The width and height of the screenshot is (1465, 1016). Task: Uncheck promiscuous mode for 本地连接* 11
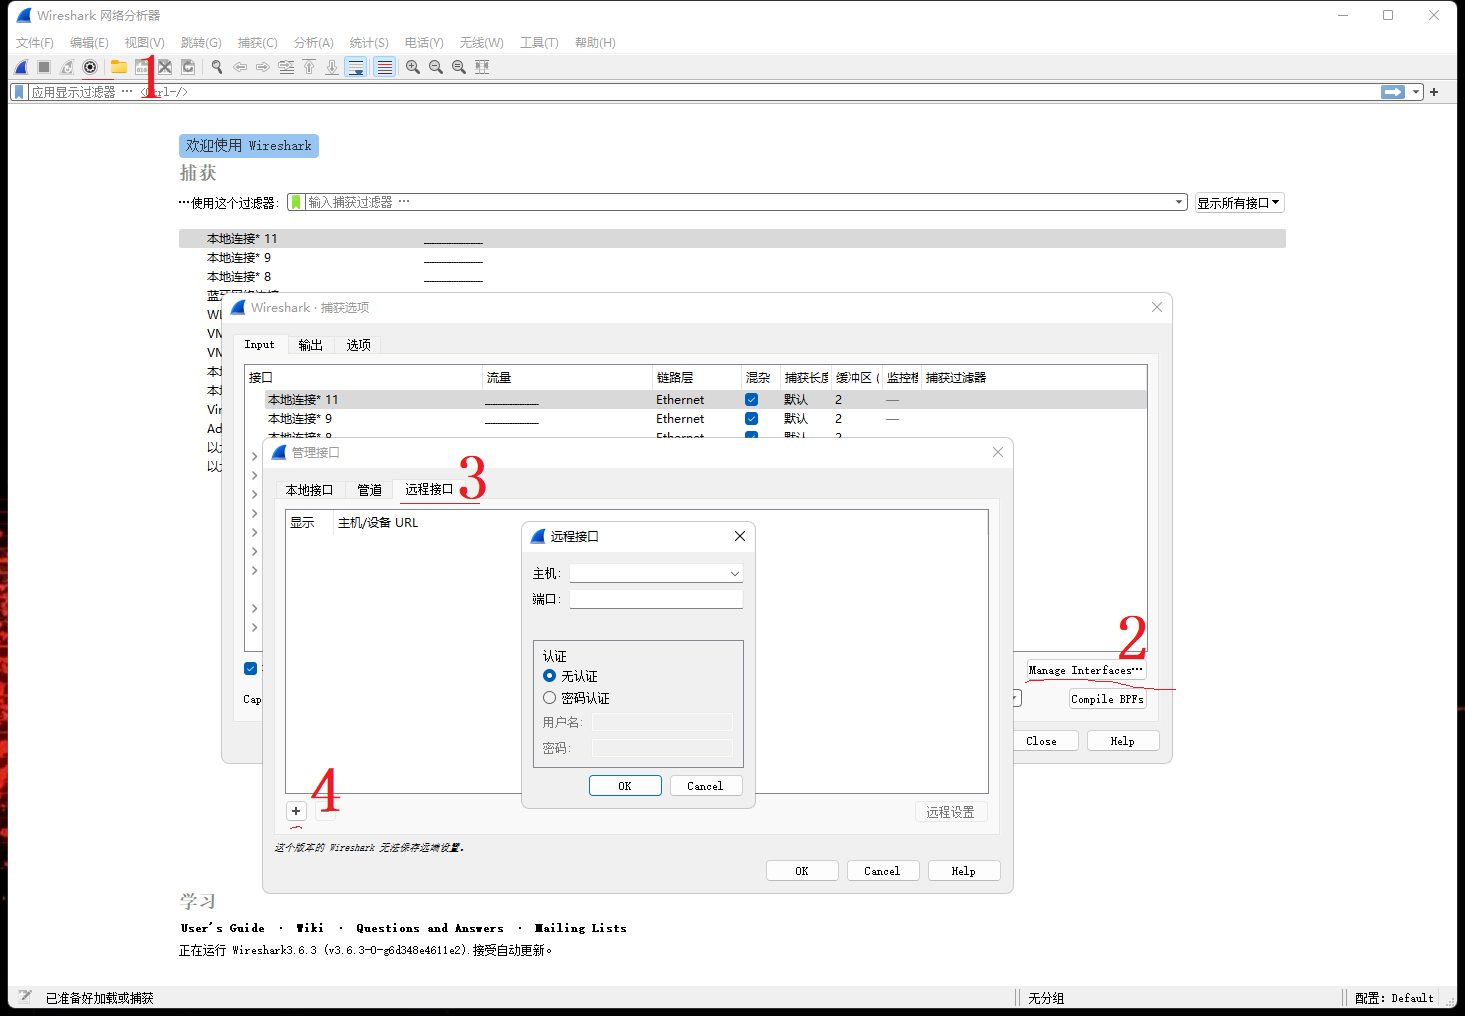click(x=751, y=400)
